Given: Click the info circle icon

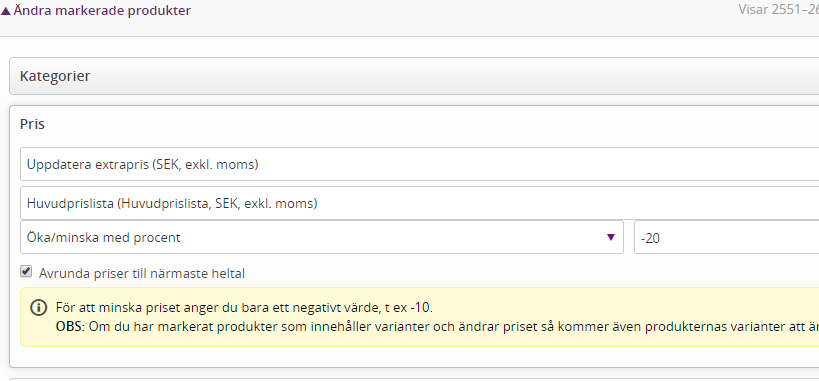Looking at the screenshot, I should (x=38, y=308).
